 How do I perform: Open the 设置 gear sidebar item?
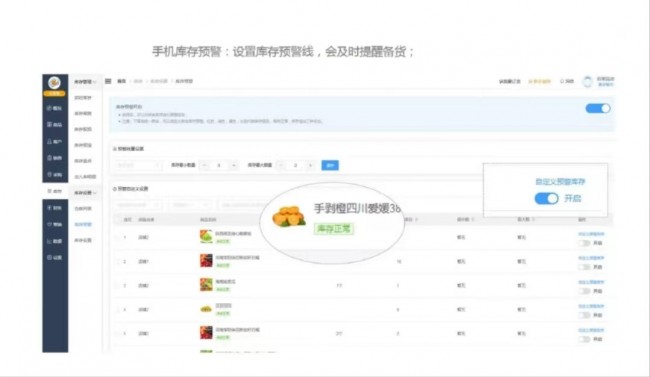point(55,258)
